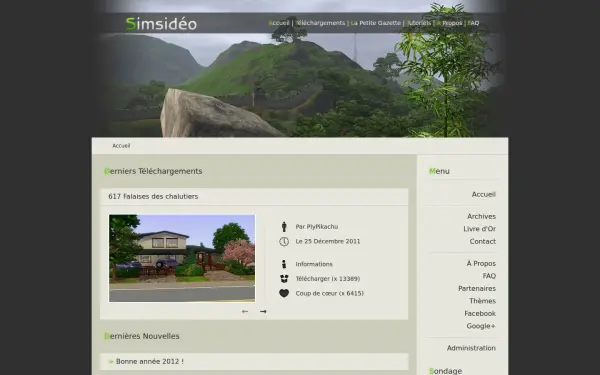Open À Propos in the sidebar Menu

point(481,264)
